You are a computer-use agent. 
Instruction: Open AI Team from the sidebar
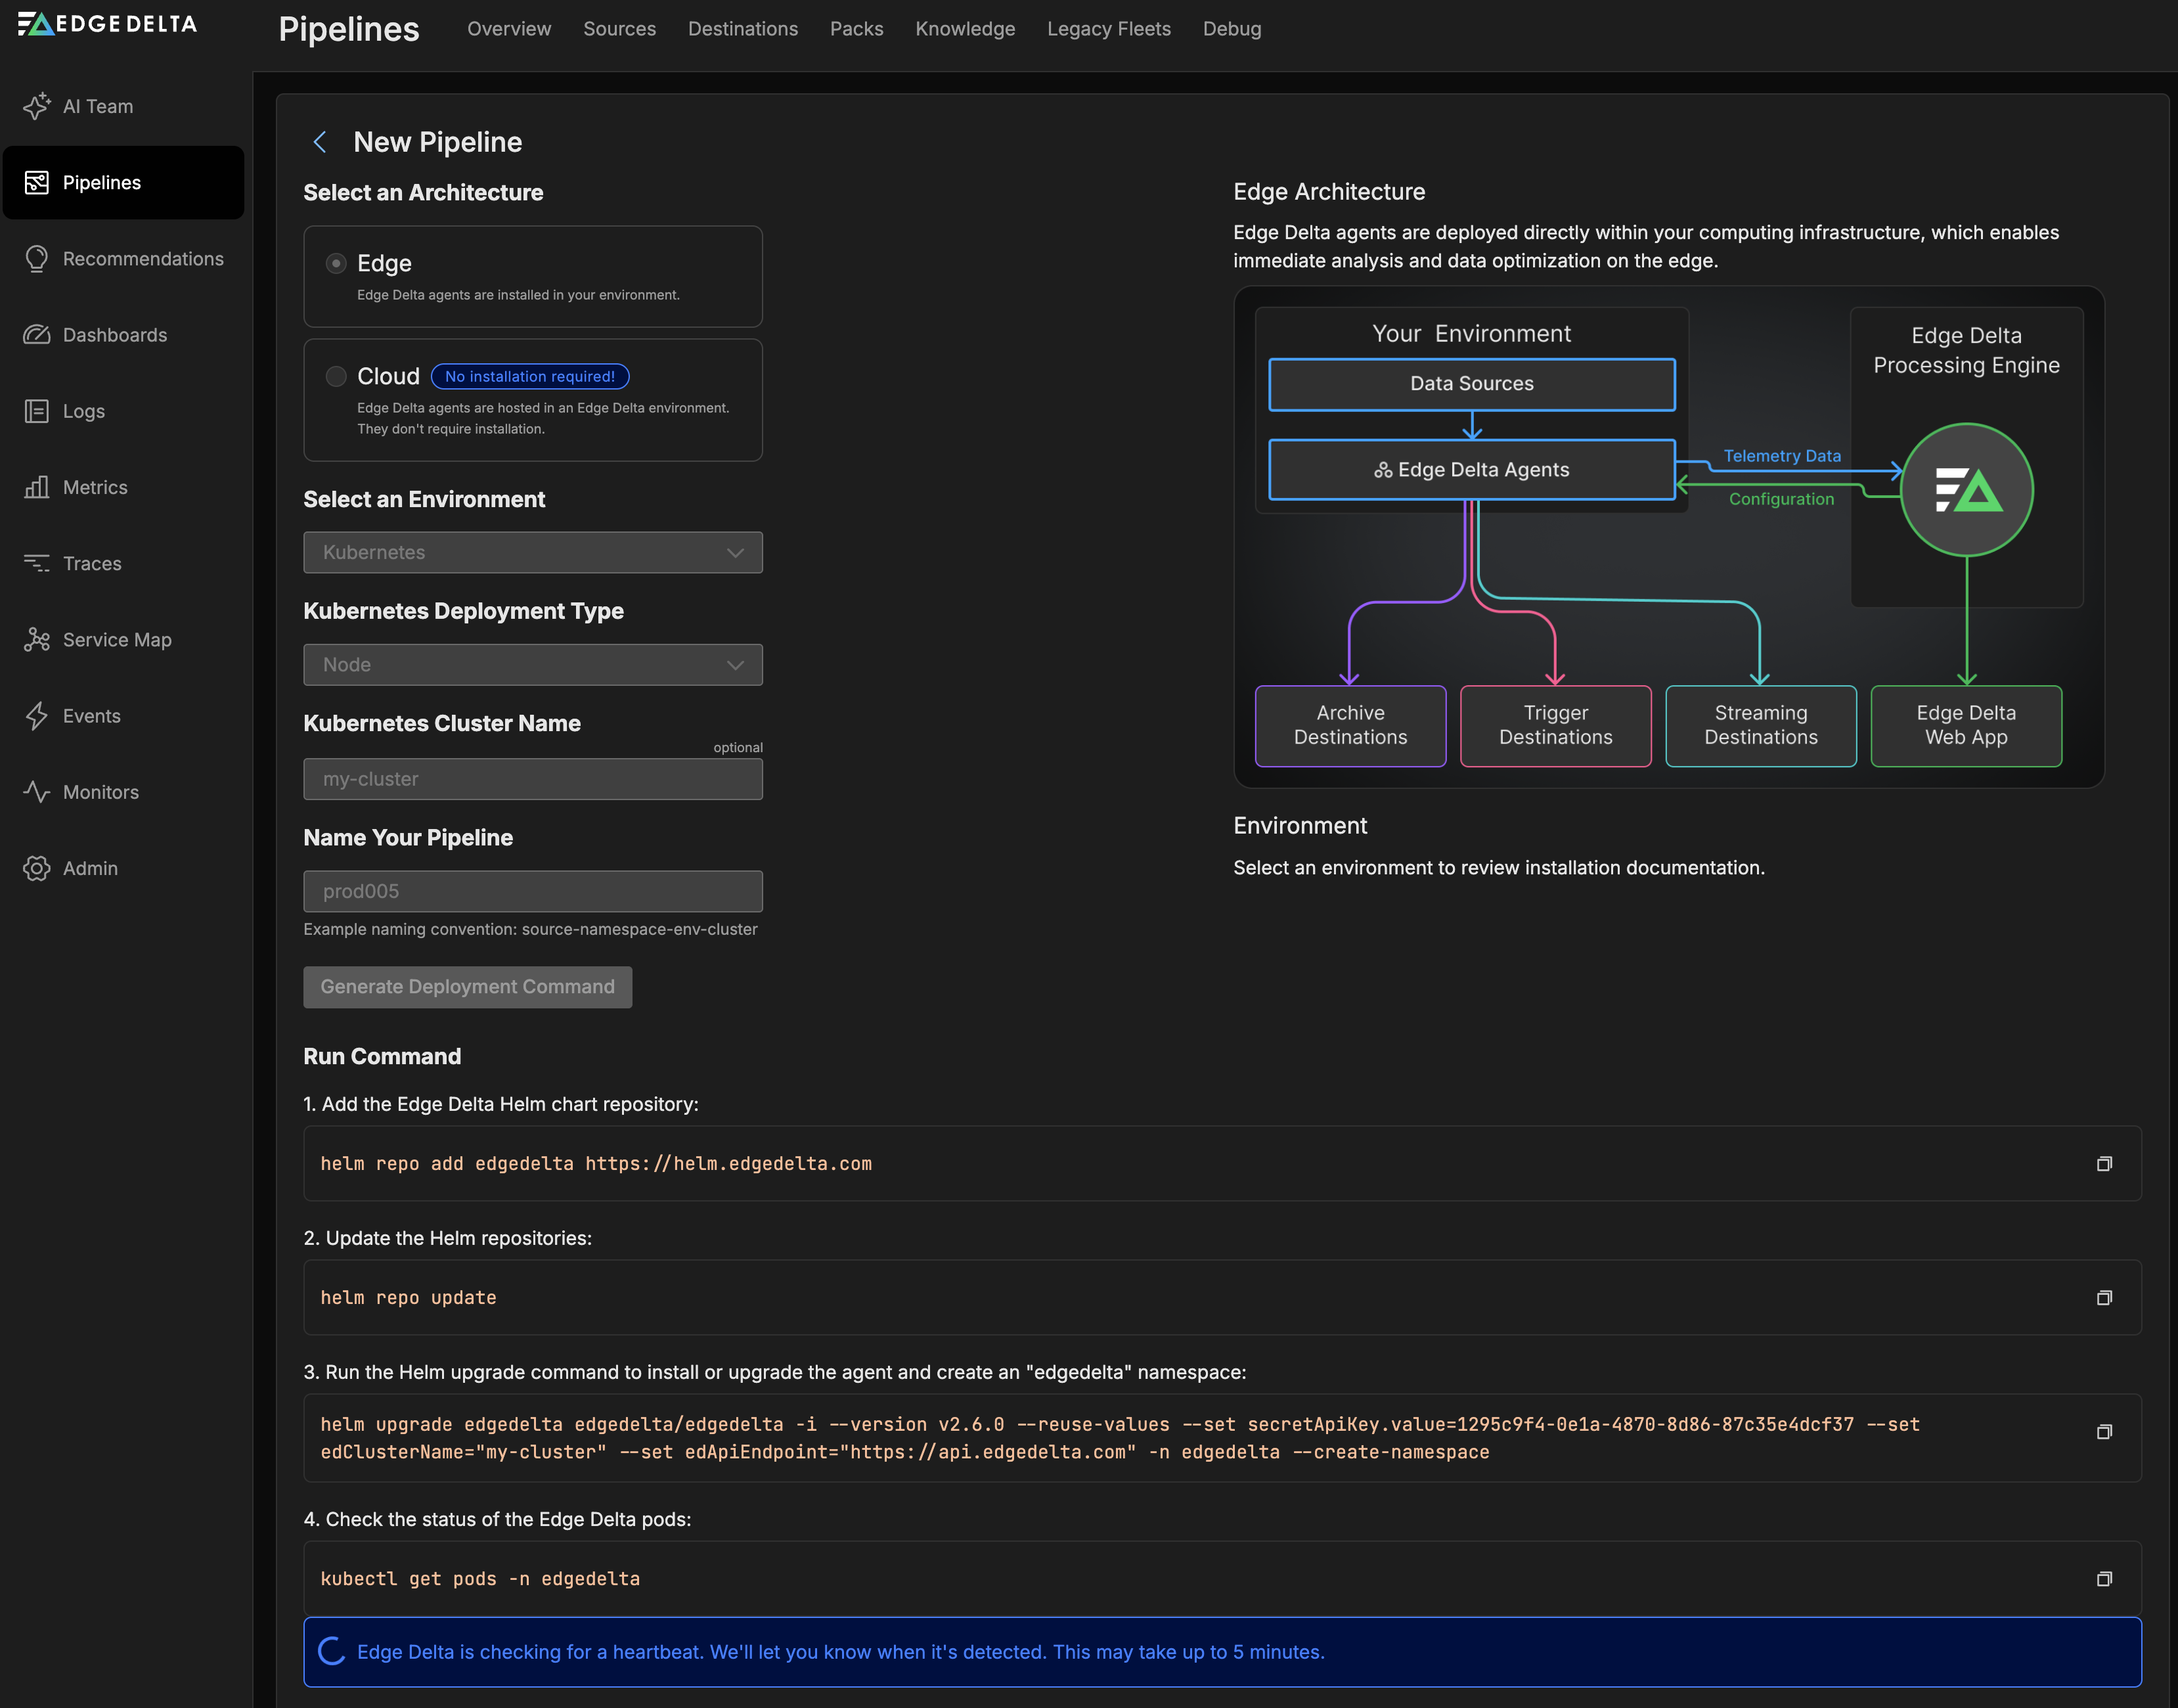click(x=97, y=106)
